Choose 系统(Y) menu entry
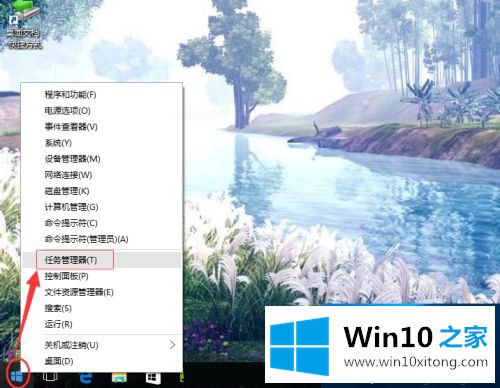Viewport: 500px width, 388px height. point(102,143)
